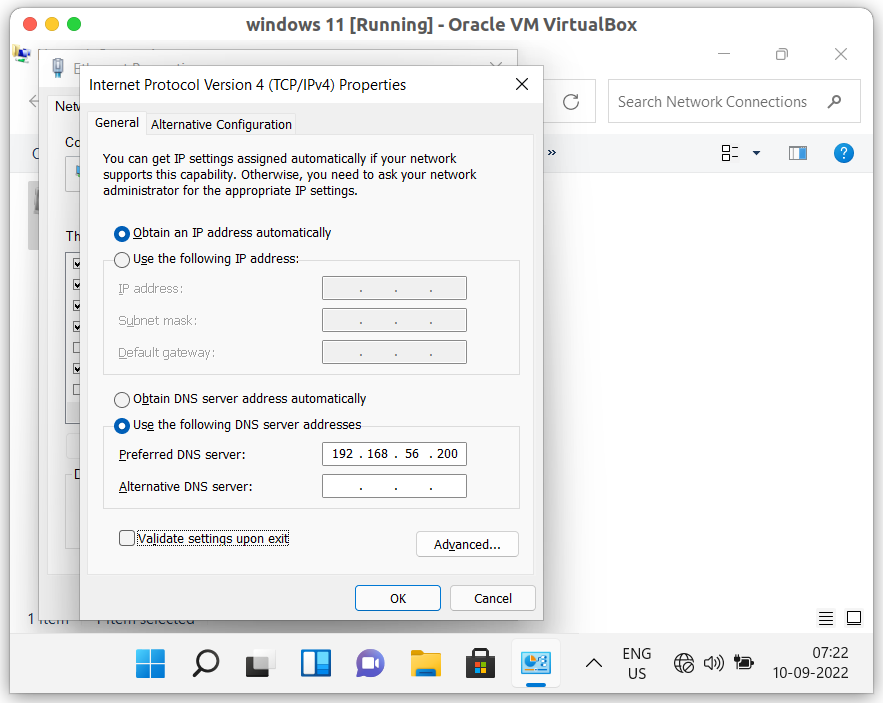Image resolution: width=883 pixels, height=703 pixels.
Task: Click the volume speaker icon in tray
Action: (x=713, y=662)
